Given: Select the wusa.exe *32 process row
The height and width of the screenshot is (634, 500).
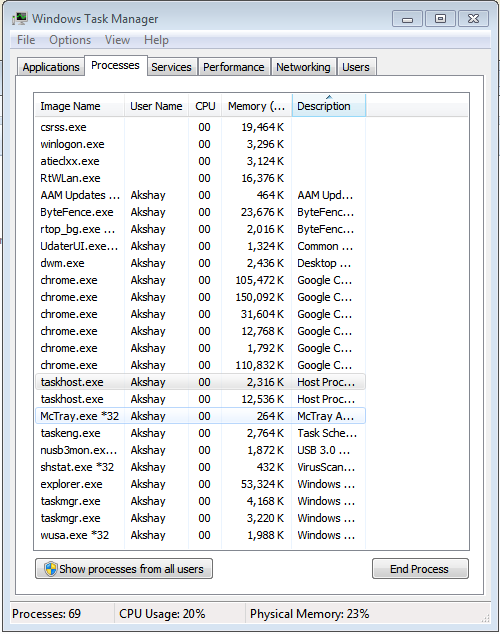Looking at the screenshot, I should (x=200, y=535).
